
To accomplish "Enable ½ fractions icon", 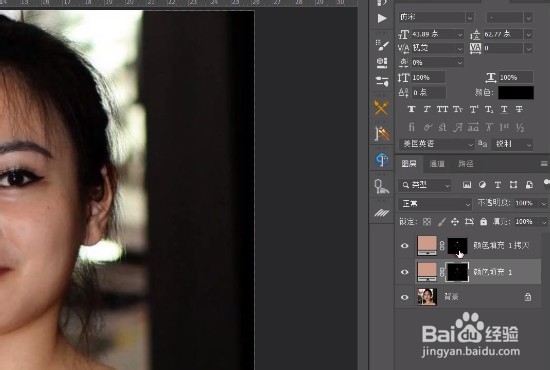I will (520, 127).
